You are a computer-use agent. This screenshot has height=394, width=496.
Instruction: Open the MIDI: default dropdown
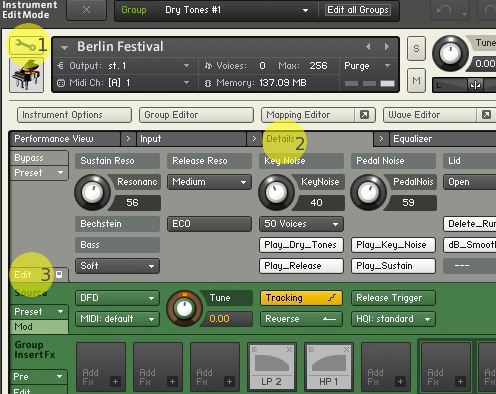click(x=117, y=319)
